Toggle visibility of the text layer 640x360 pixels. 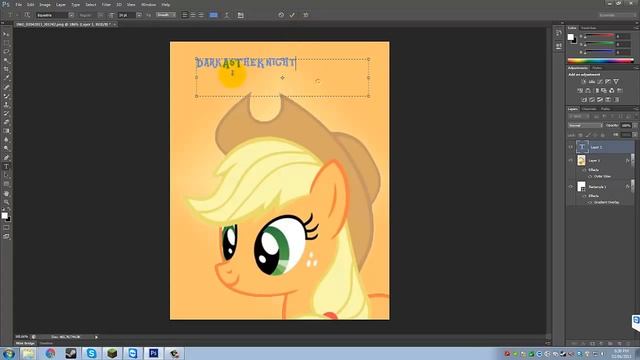coord(571,147)
